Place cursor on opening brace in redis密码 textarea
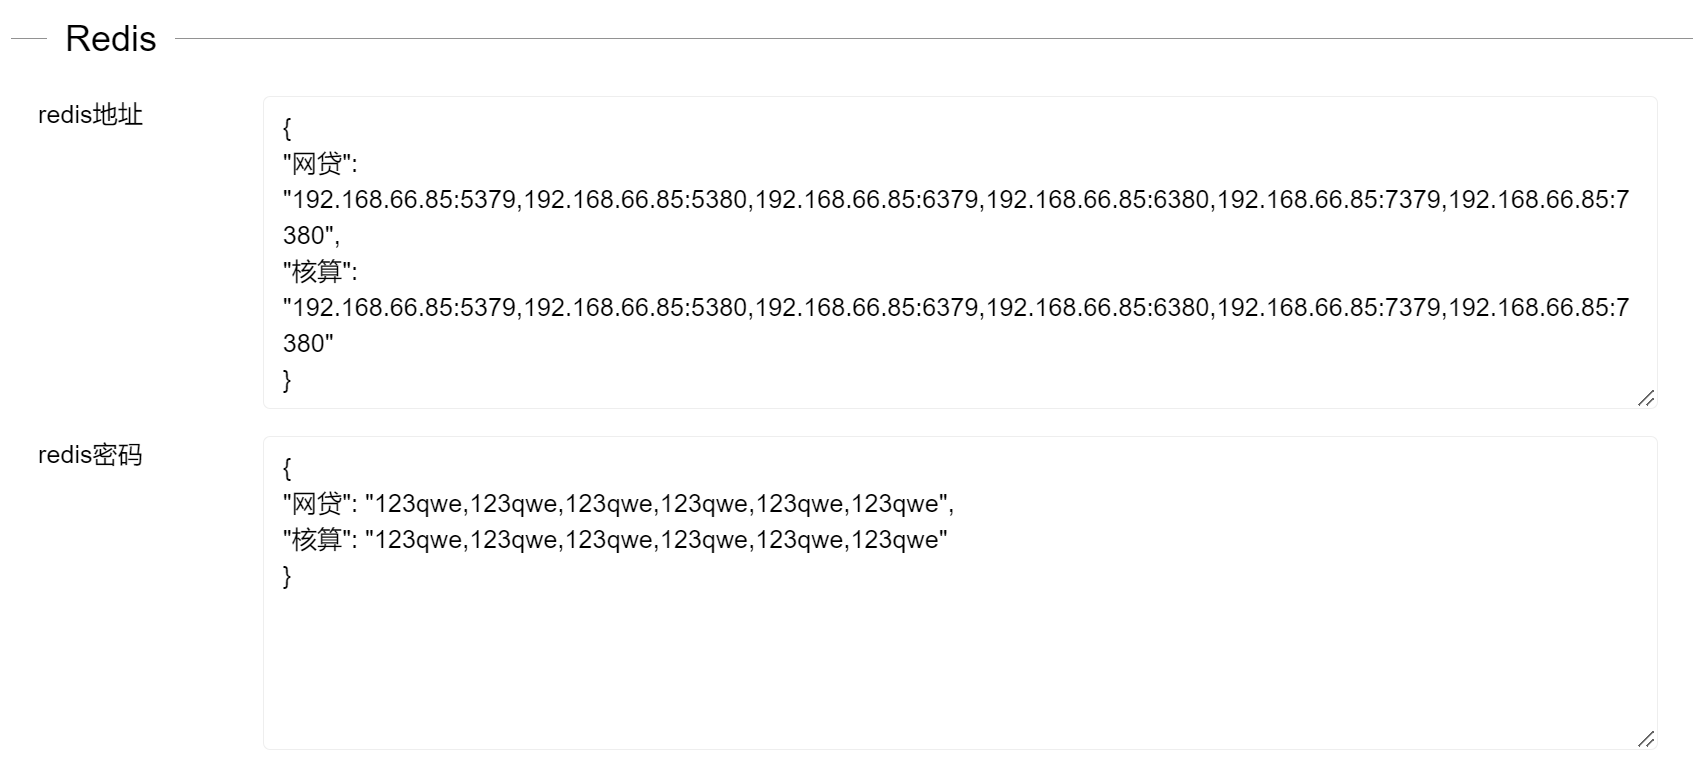 pyautogui.click(x=287, y=467)
